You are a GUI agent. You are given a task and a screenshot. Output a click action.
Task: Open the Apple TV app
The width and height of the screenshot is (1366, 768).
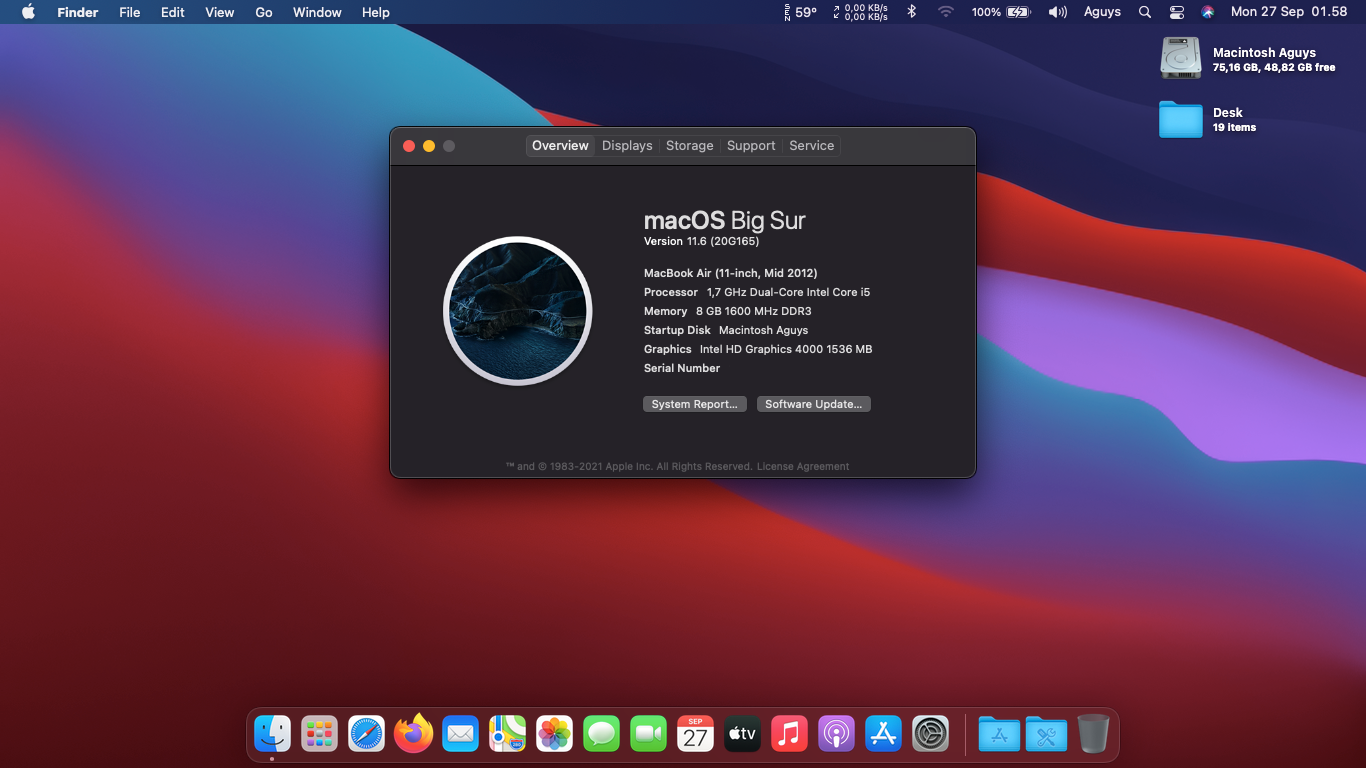(x=742, y=734)
